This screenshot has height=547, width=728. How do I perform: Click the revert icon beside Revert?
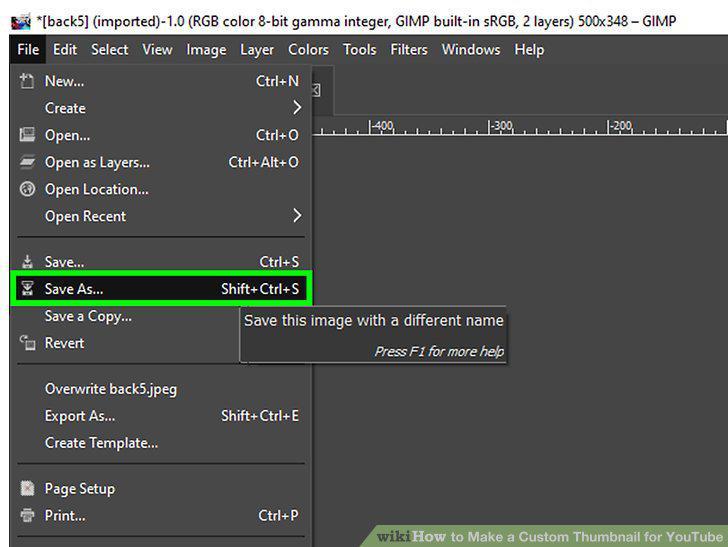point(27,343)
